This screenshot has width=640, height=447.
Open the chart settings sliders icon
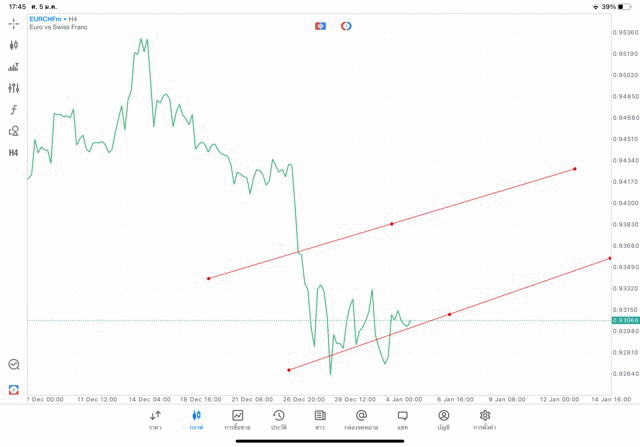(14, 88)
